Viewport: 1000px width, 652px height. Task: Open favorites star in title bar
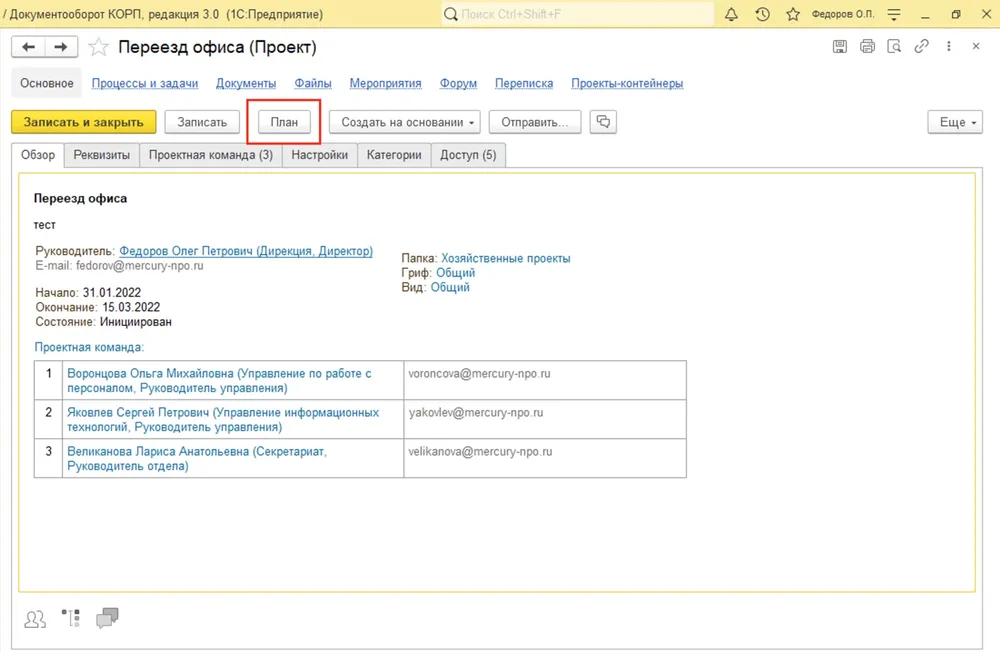(793, 14)
